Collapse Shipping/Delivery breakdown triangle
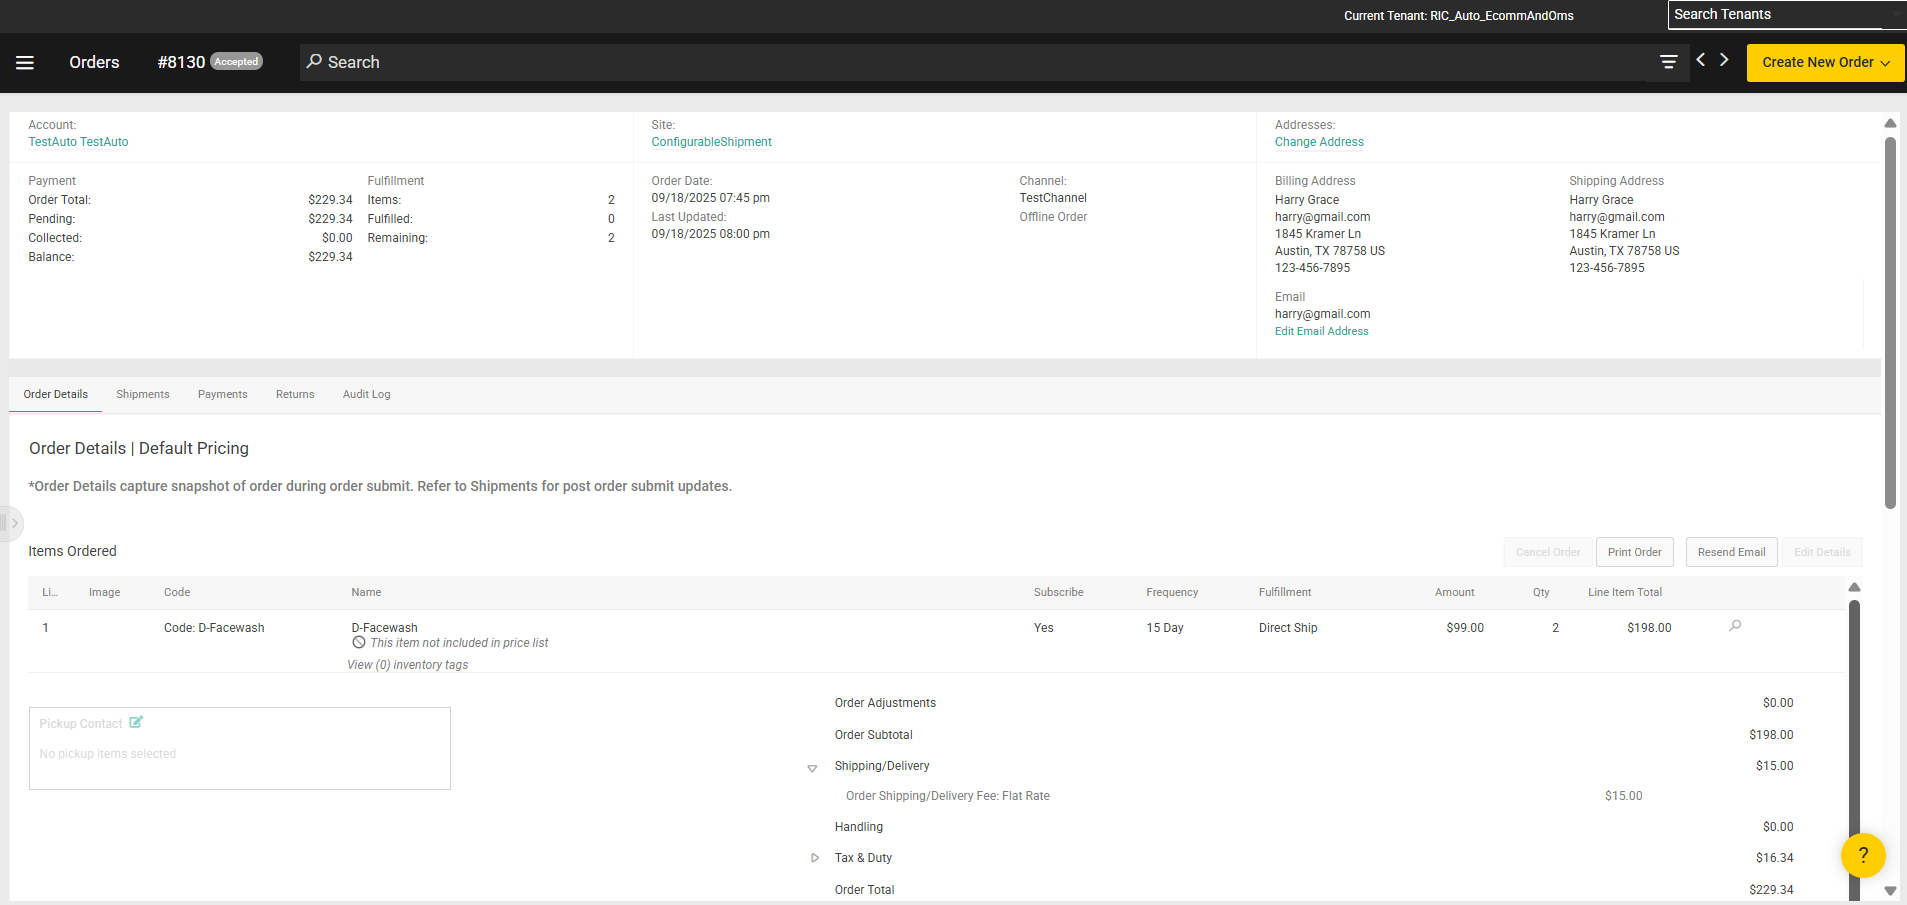 pyautogui.click(x=812, y=768)
